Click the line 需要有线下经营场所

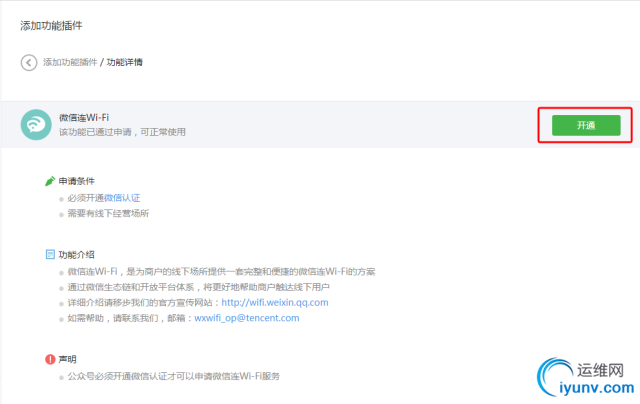(108, 213)
